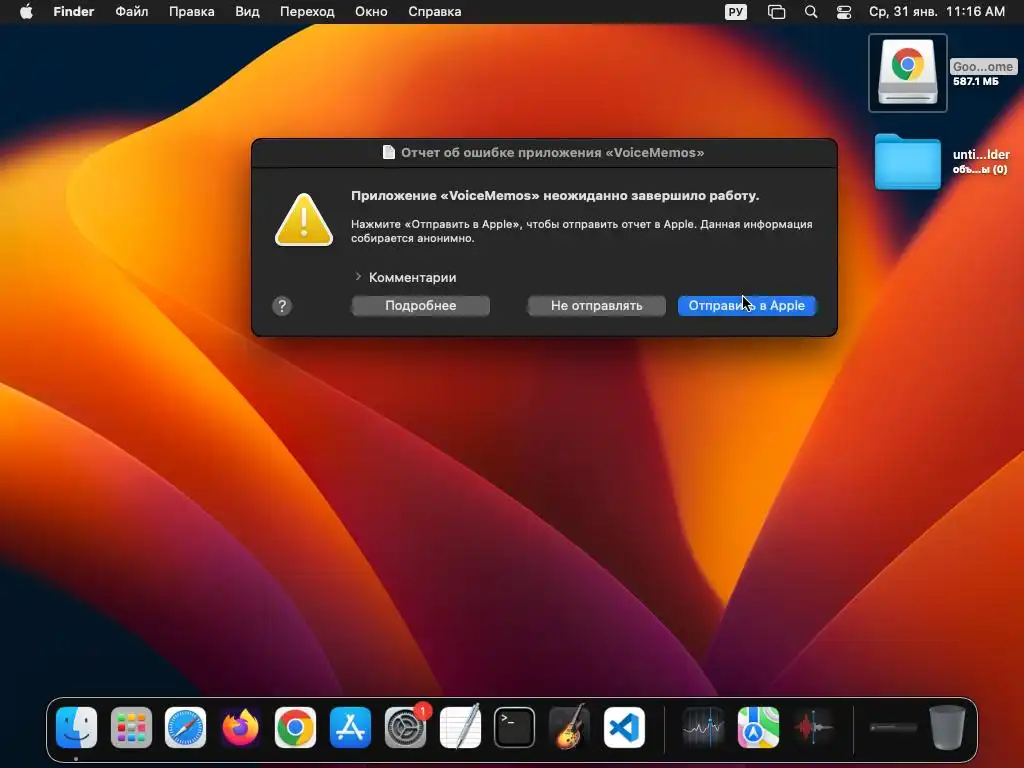Open the "Переход" menu
Screen dimensions: 1024x768
tap(307, 12)
